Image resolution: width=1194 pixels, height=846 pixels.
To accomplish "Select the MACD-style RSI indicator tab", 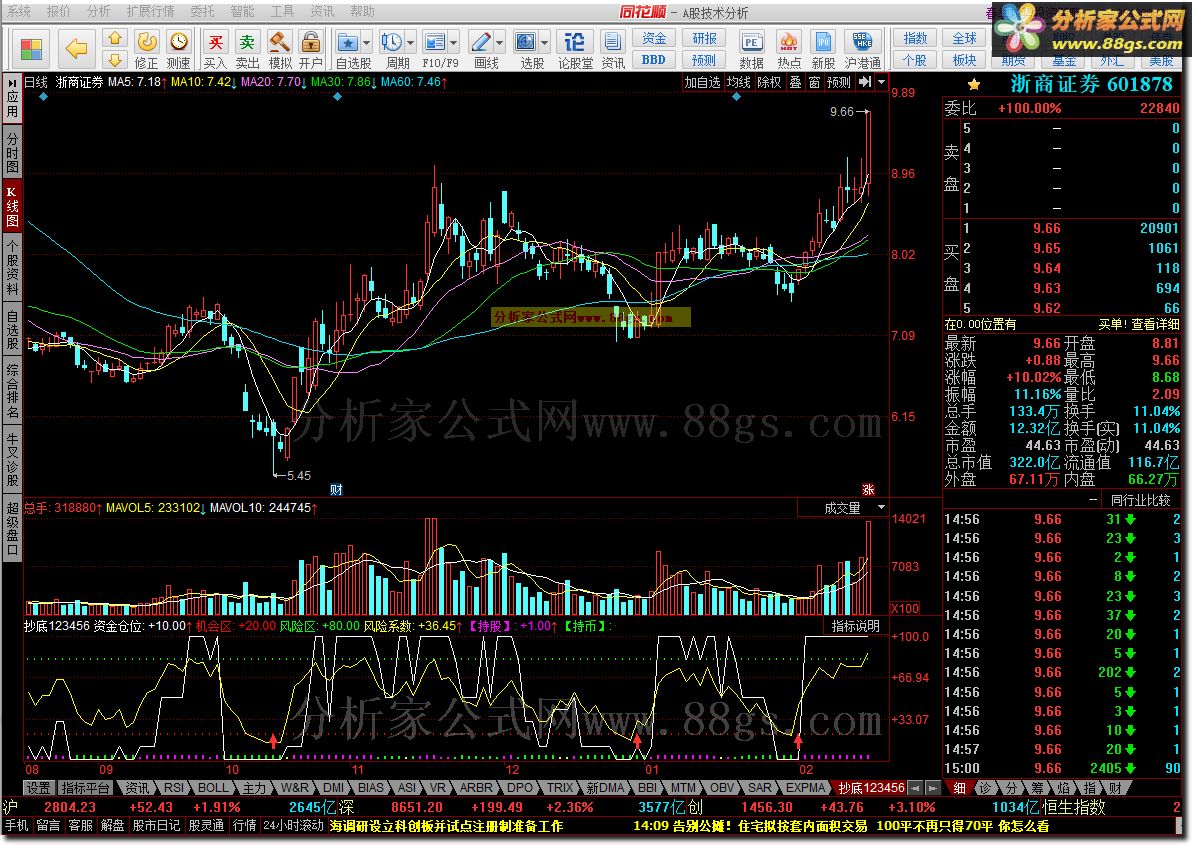I will click(x=174, y=787).
